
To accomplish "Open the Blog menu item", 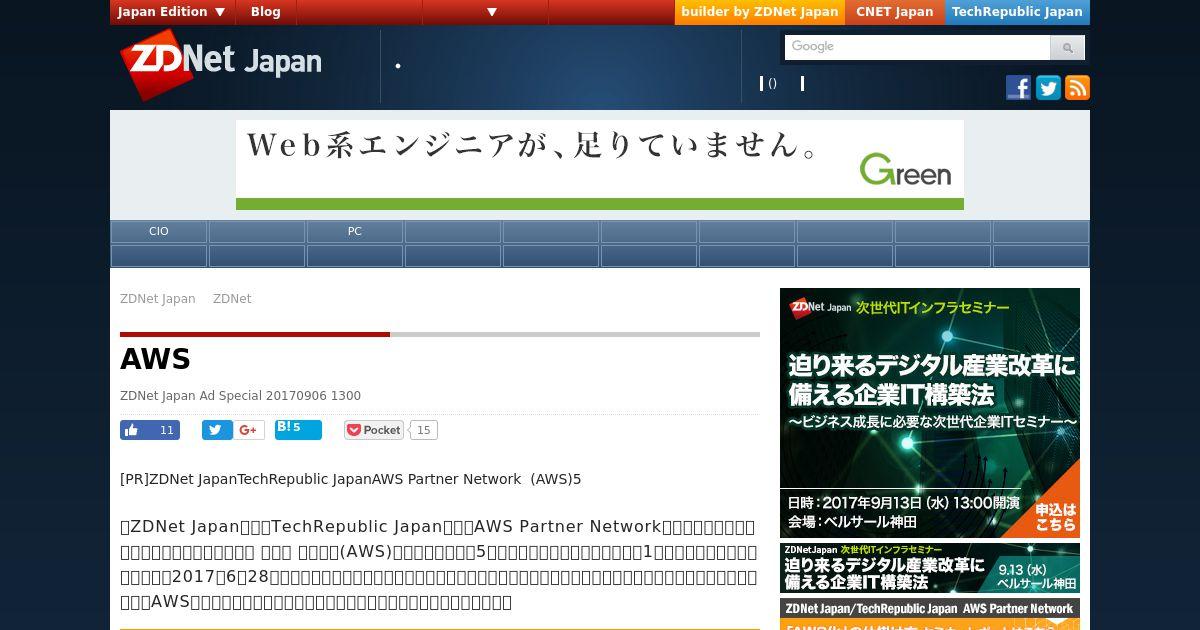I will coord(265,12).
